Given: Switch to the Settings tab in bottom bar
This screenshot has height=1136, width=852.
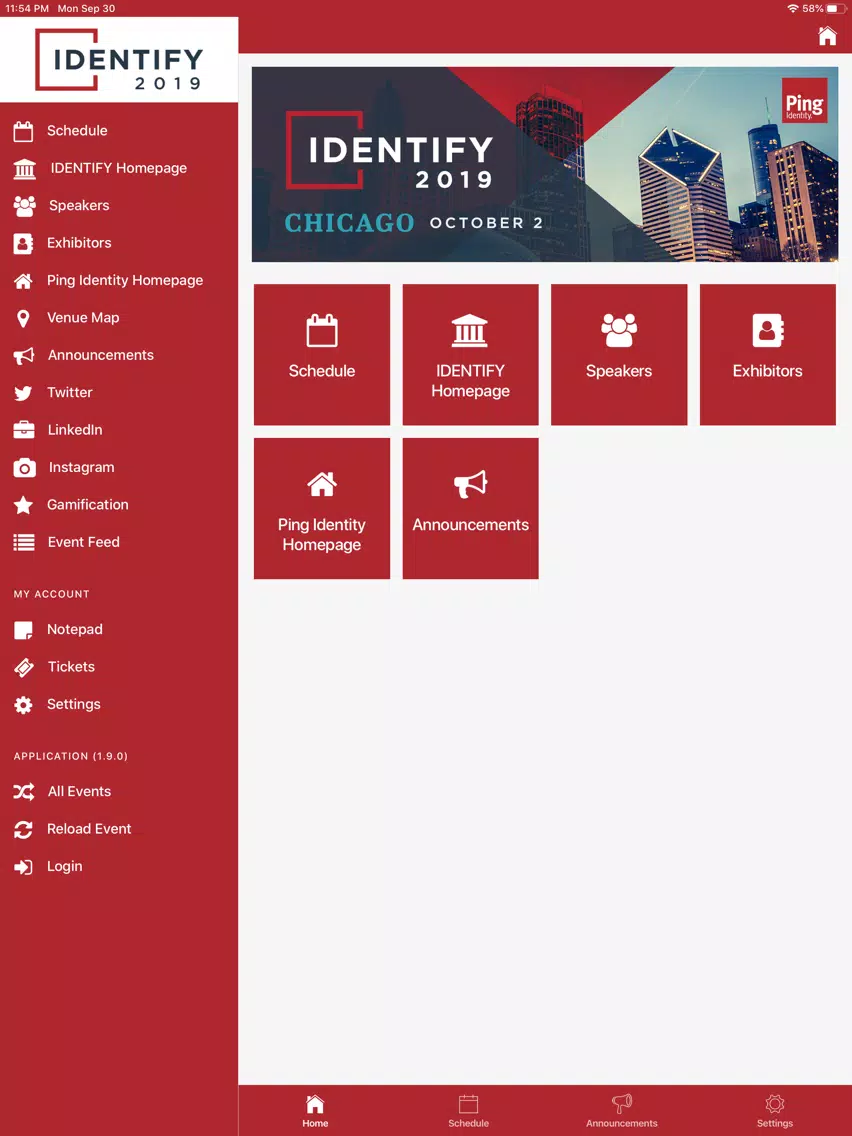Looking at the screenshot, I should (x=774, y=1111).
